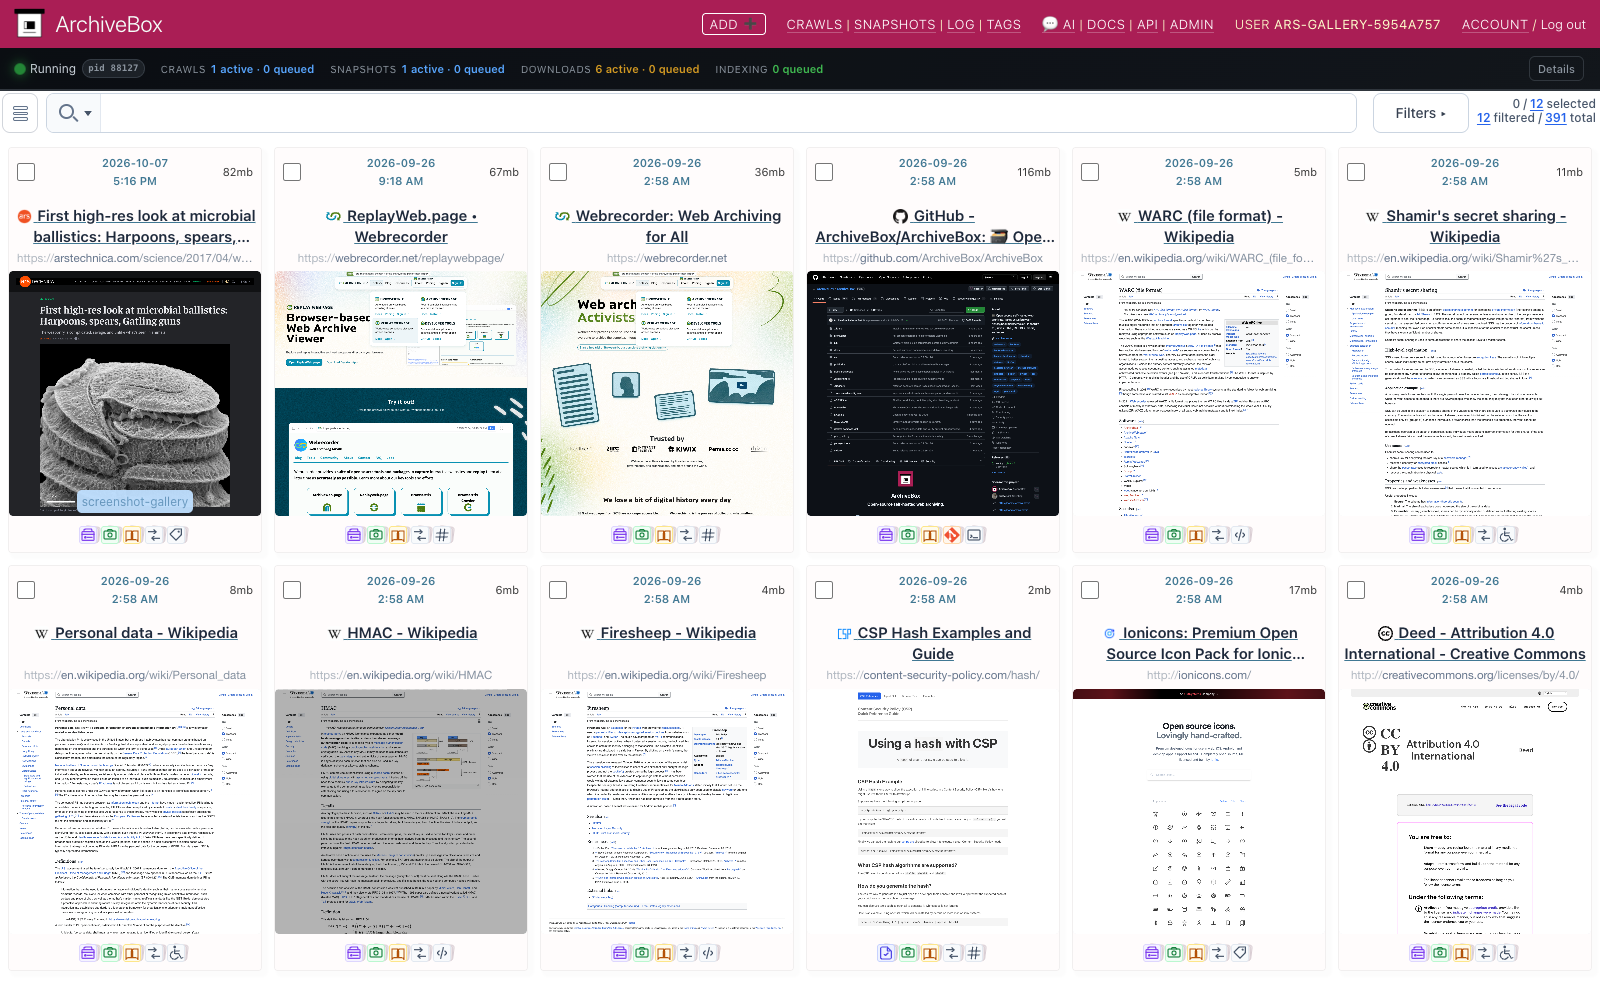Screen dimensions: 1600x1000
Task: Open the LOG page from header
Action: point(960,25)
